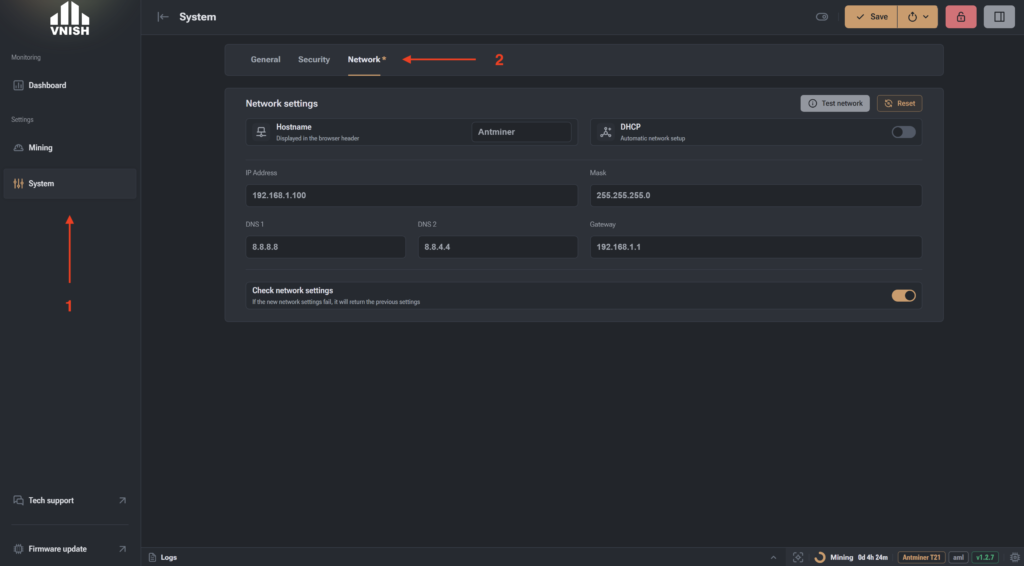Click the red unlock padlock button
This screenshot has height=566, width=1024.
click(x=961, y=17)
